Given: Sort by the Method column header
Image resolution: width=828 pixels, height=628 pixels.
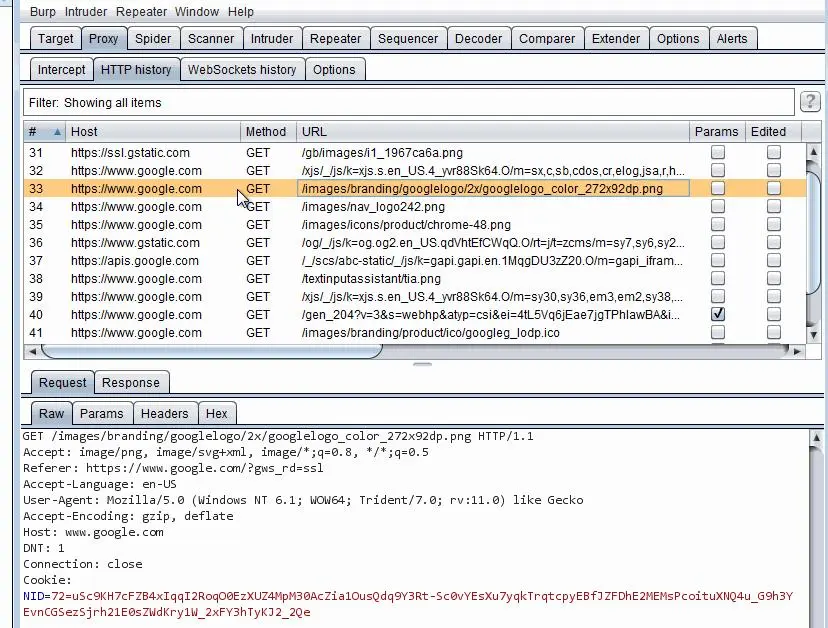Looking at the screenshot, I should pos(266,132).
